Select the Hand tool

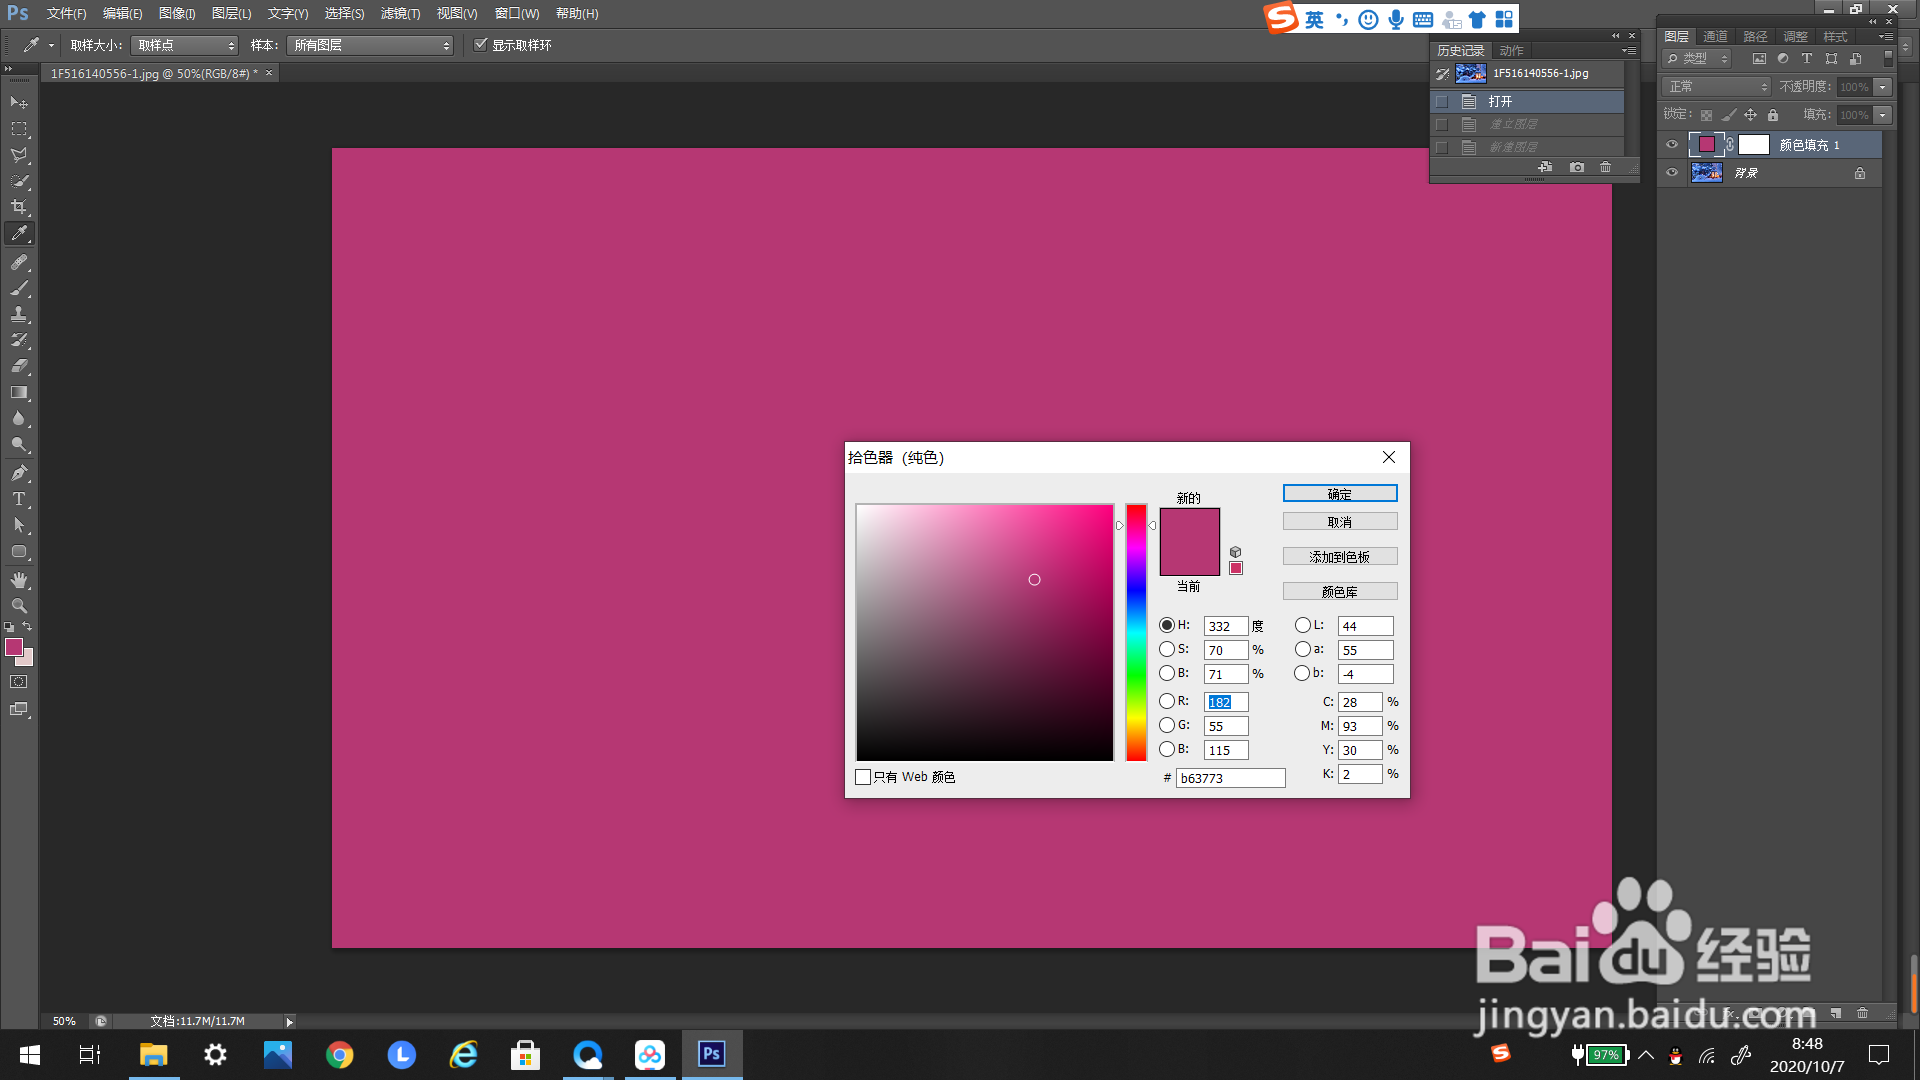19,580
